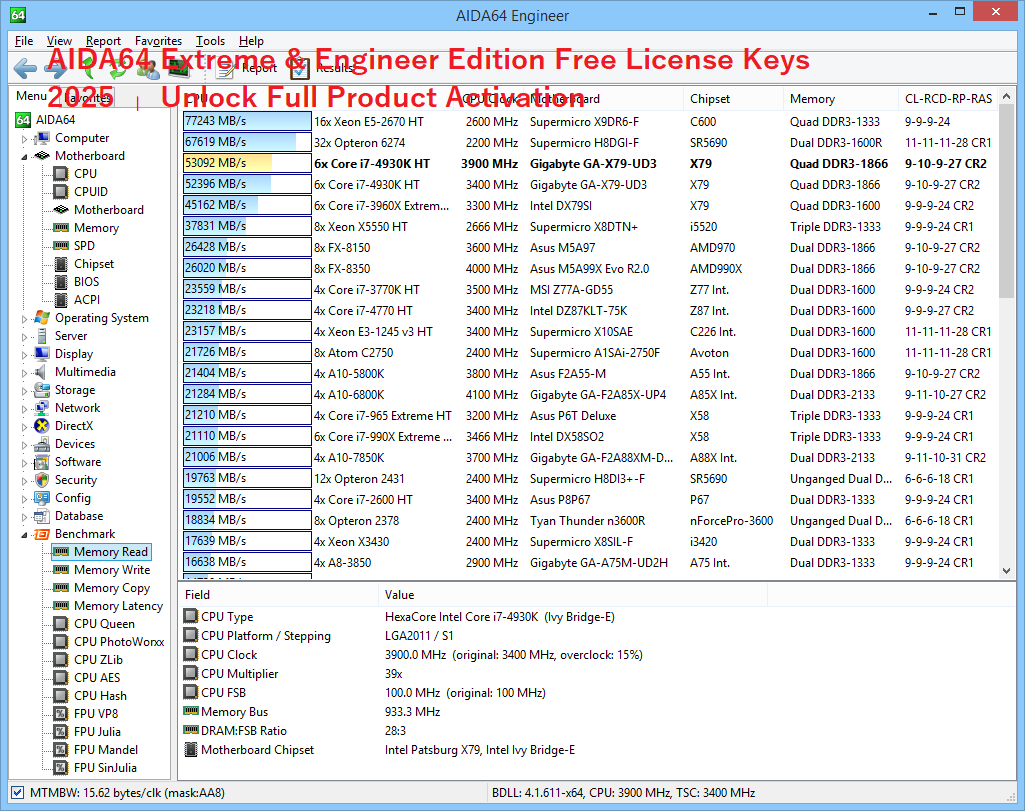1025x811 pixels.
Task: Open the Tools menu
Action: tap(210, 41)
